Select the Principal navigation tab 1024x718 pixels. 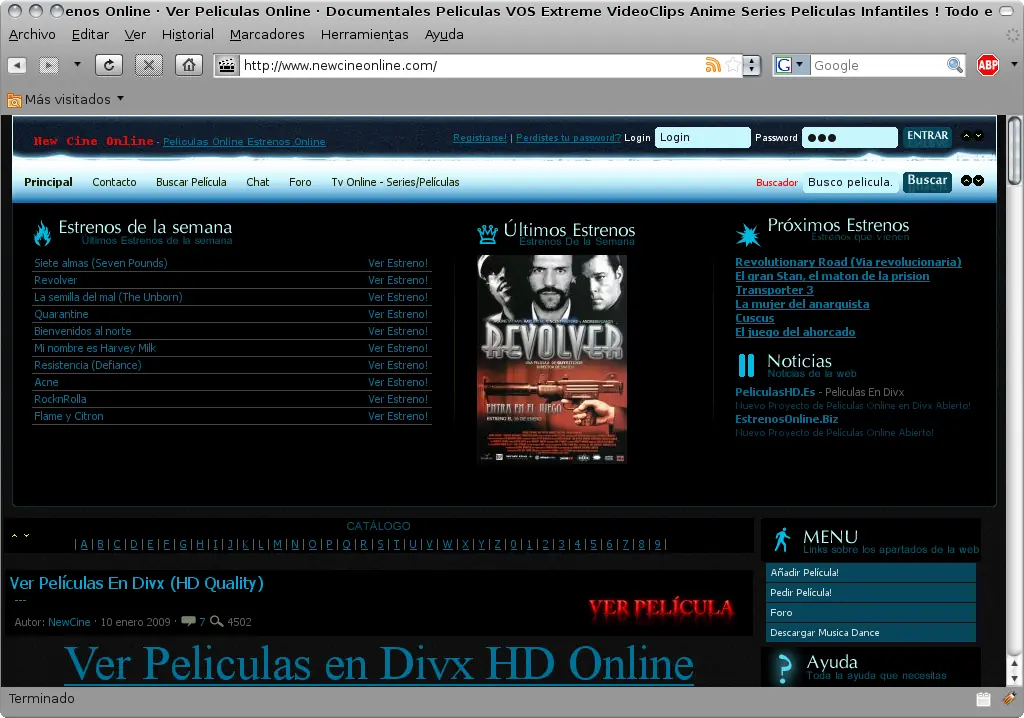tap(48, 182)
